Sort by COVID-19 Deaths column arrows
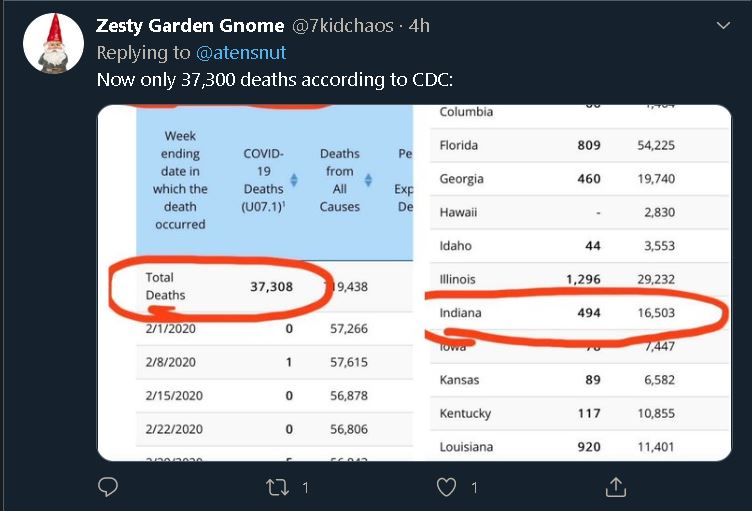 pos(294,180)
